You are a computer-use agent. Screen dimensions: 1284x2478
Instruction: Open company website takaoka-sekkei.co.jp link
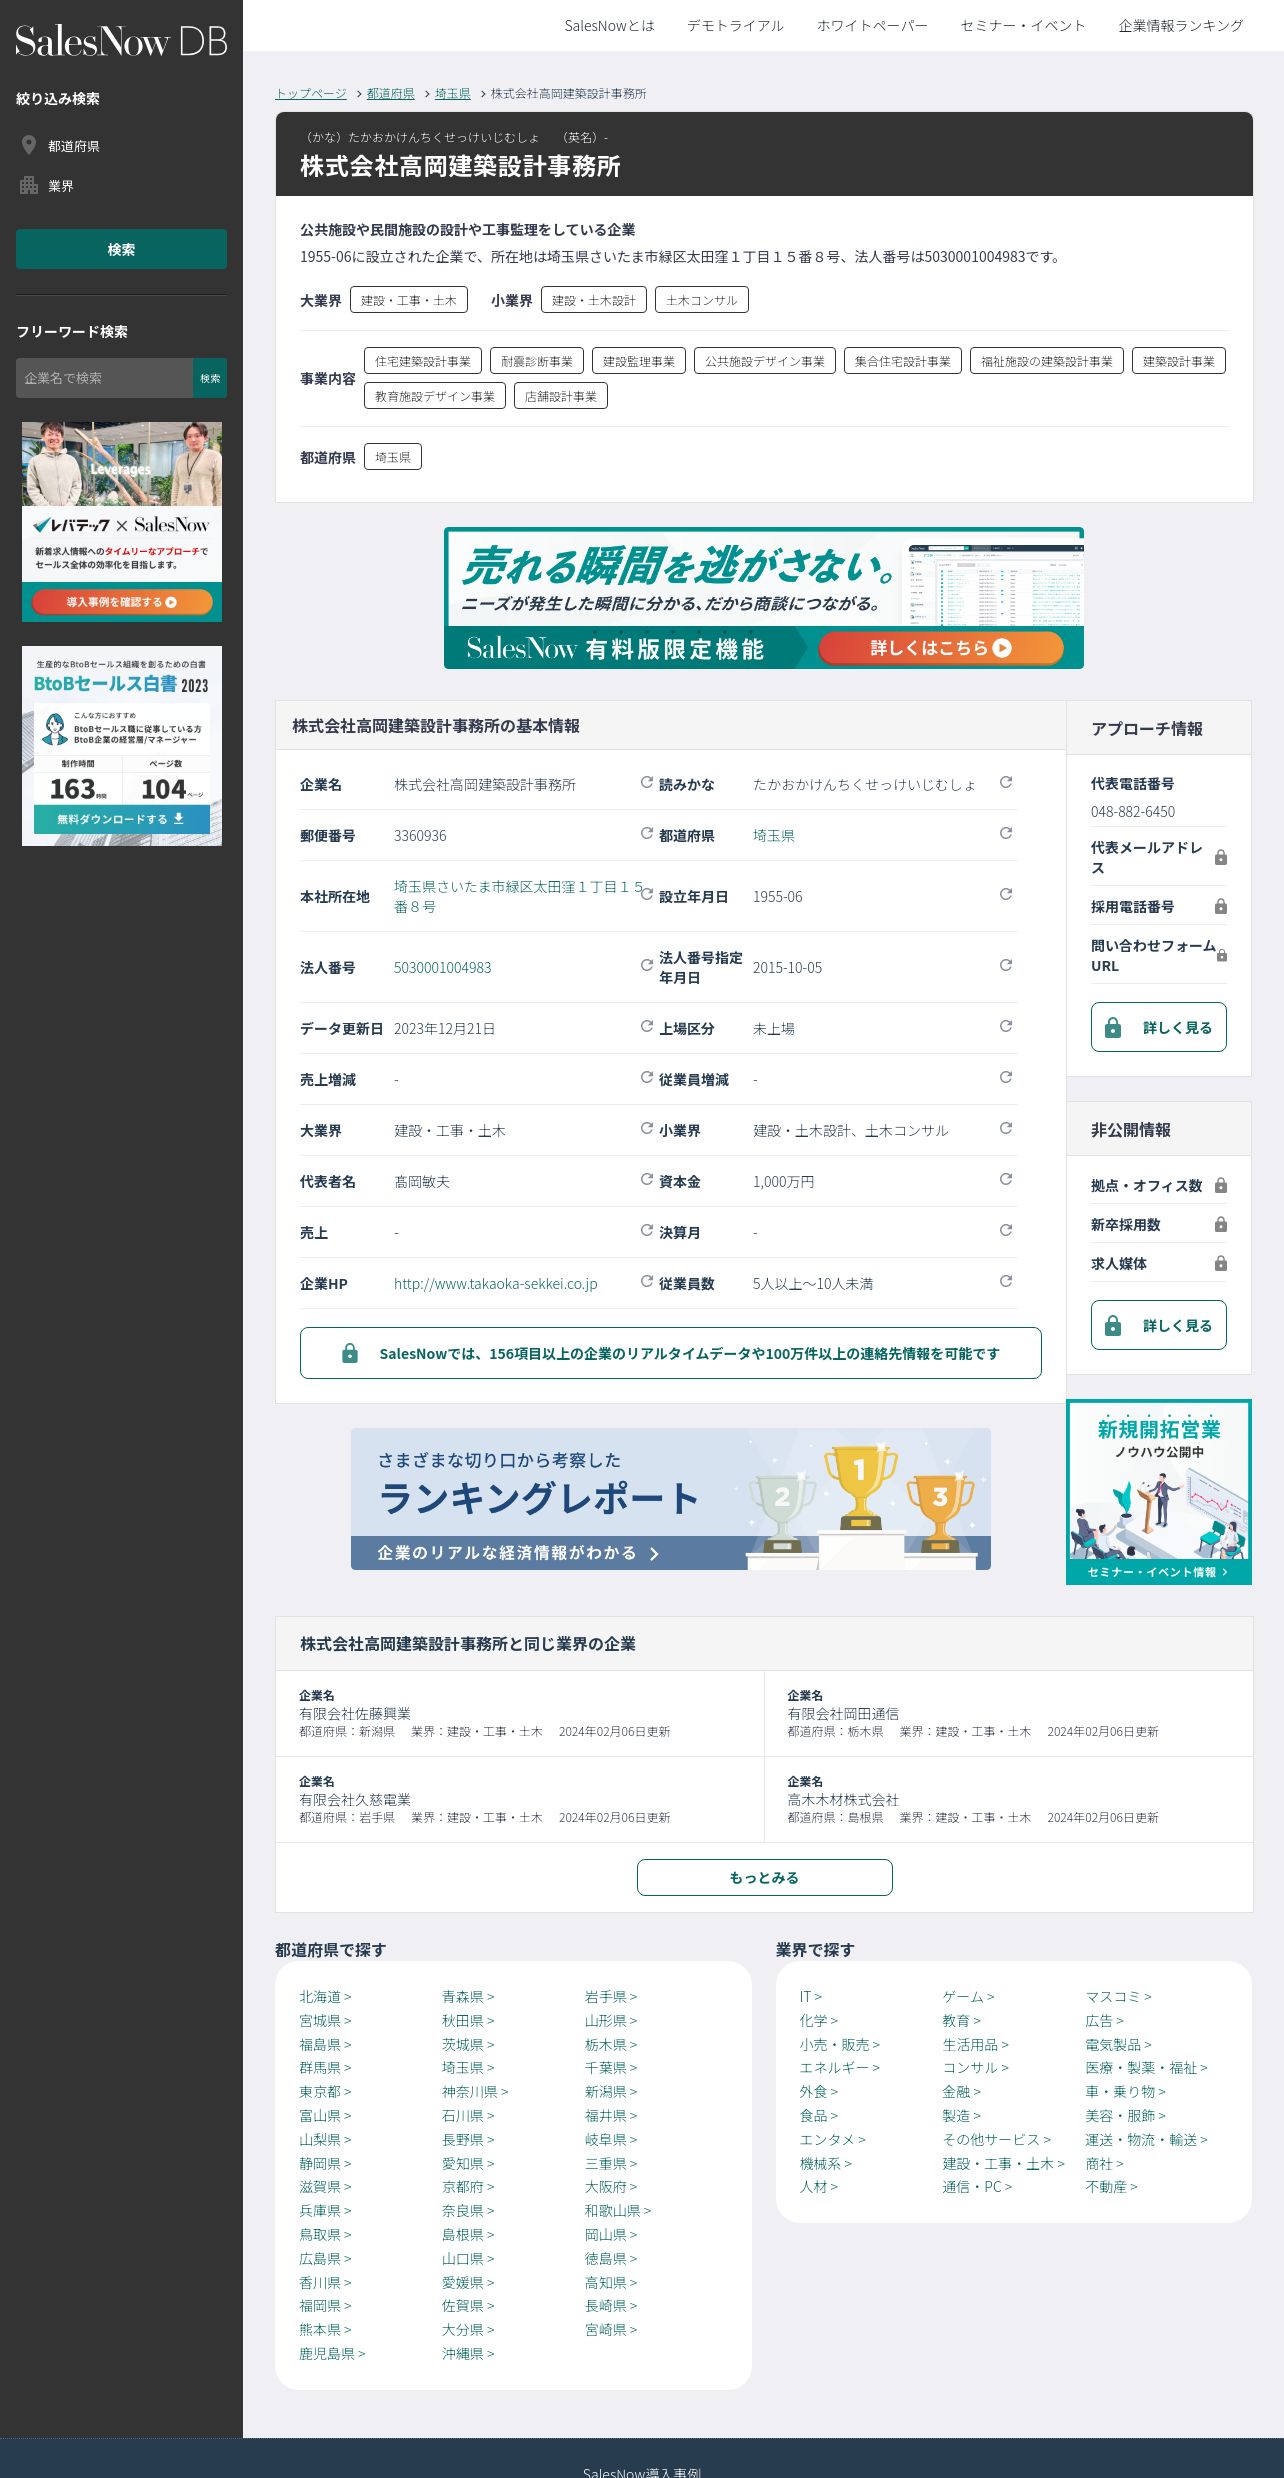pos(496,1283)
